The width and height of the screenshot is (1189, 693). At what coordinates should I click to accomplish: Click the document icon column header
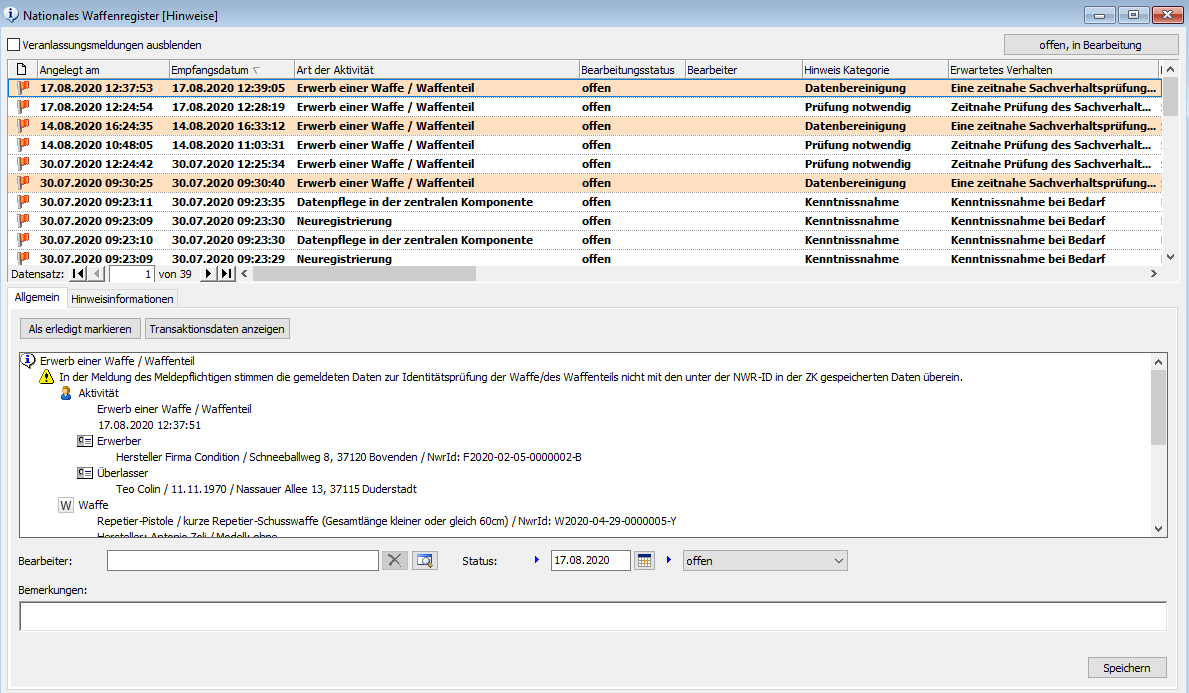[22, 70]
